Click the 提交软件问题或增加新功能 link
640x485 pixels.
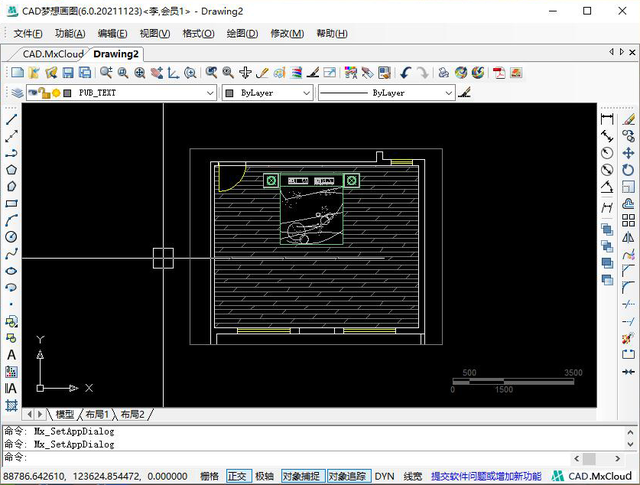[486, 476]
